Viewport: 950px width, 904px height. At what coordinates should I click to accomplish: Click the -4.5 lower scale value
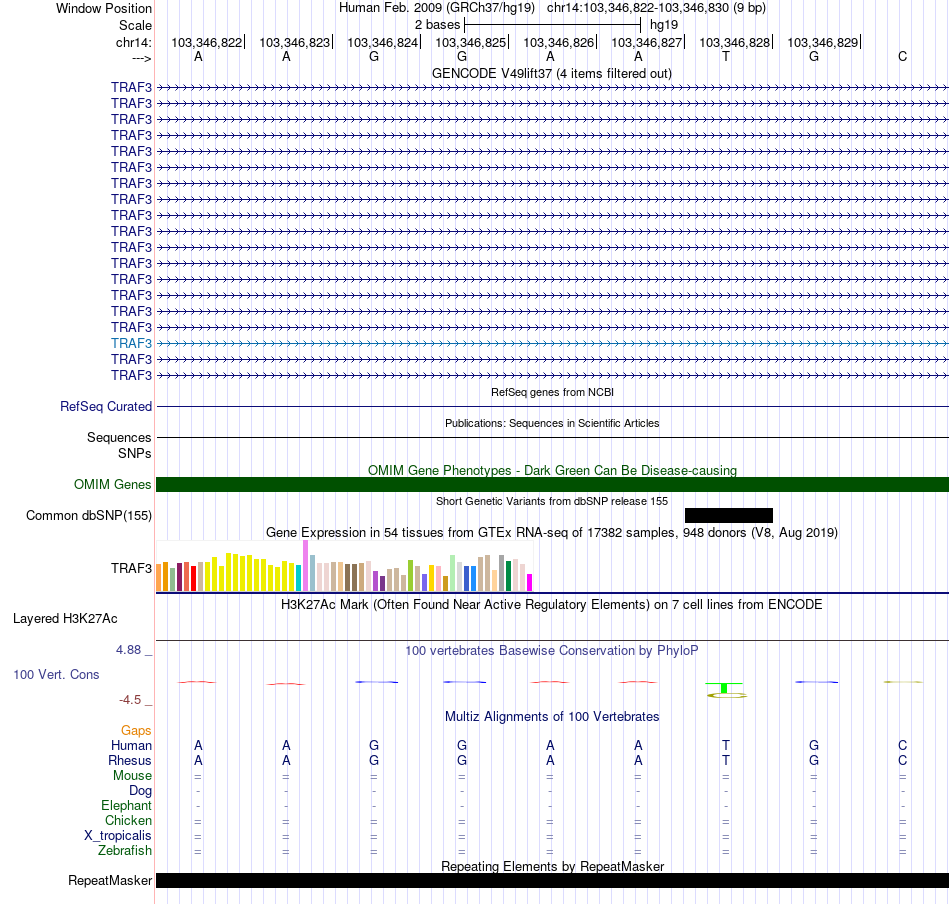coord(130,700)
